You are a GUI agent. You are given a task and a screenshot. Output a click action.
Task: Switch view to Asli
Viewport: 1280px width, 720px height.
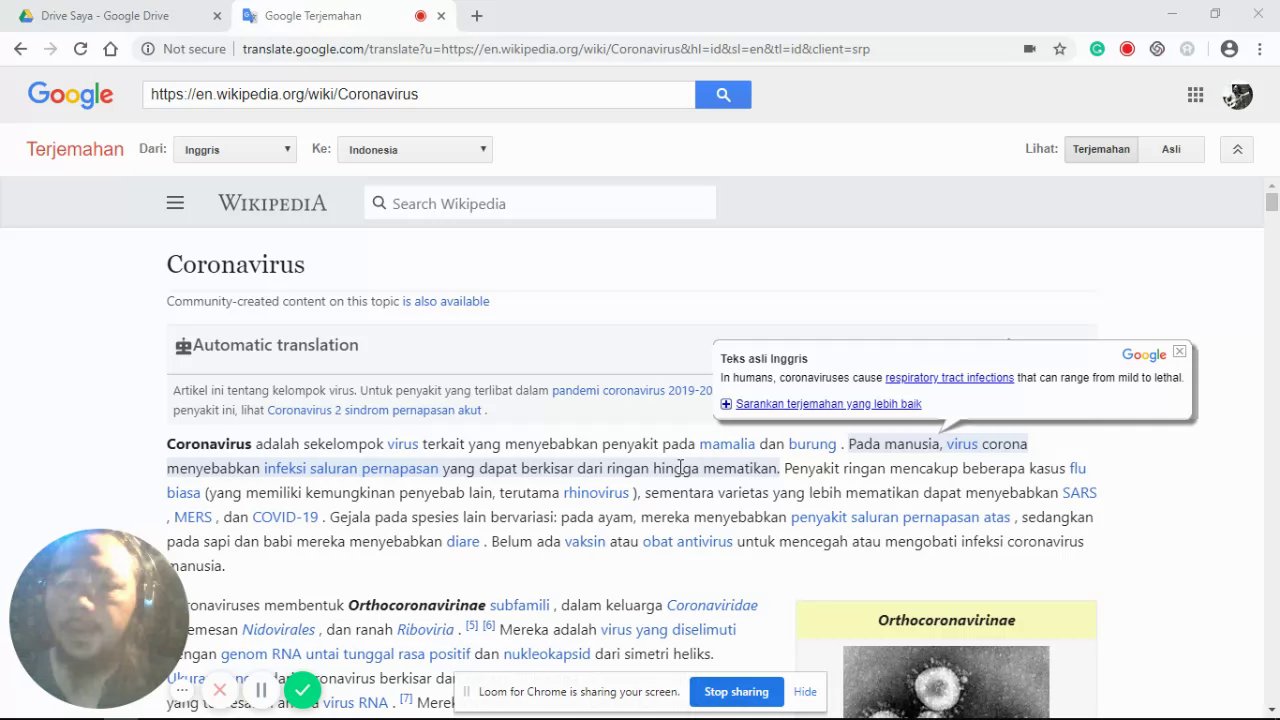1171,149
